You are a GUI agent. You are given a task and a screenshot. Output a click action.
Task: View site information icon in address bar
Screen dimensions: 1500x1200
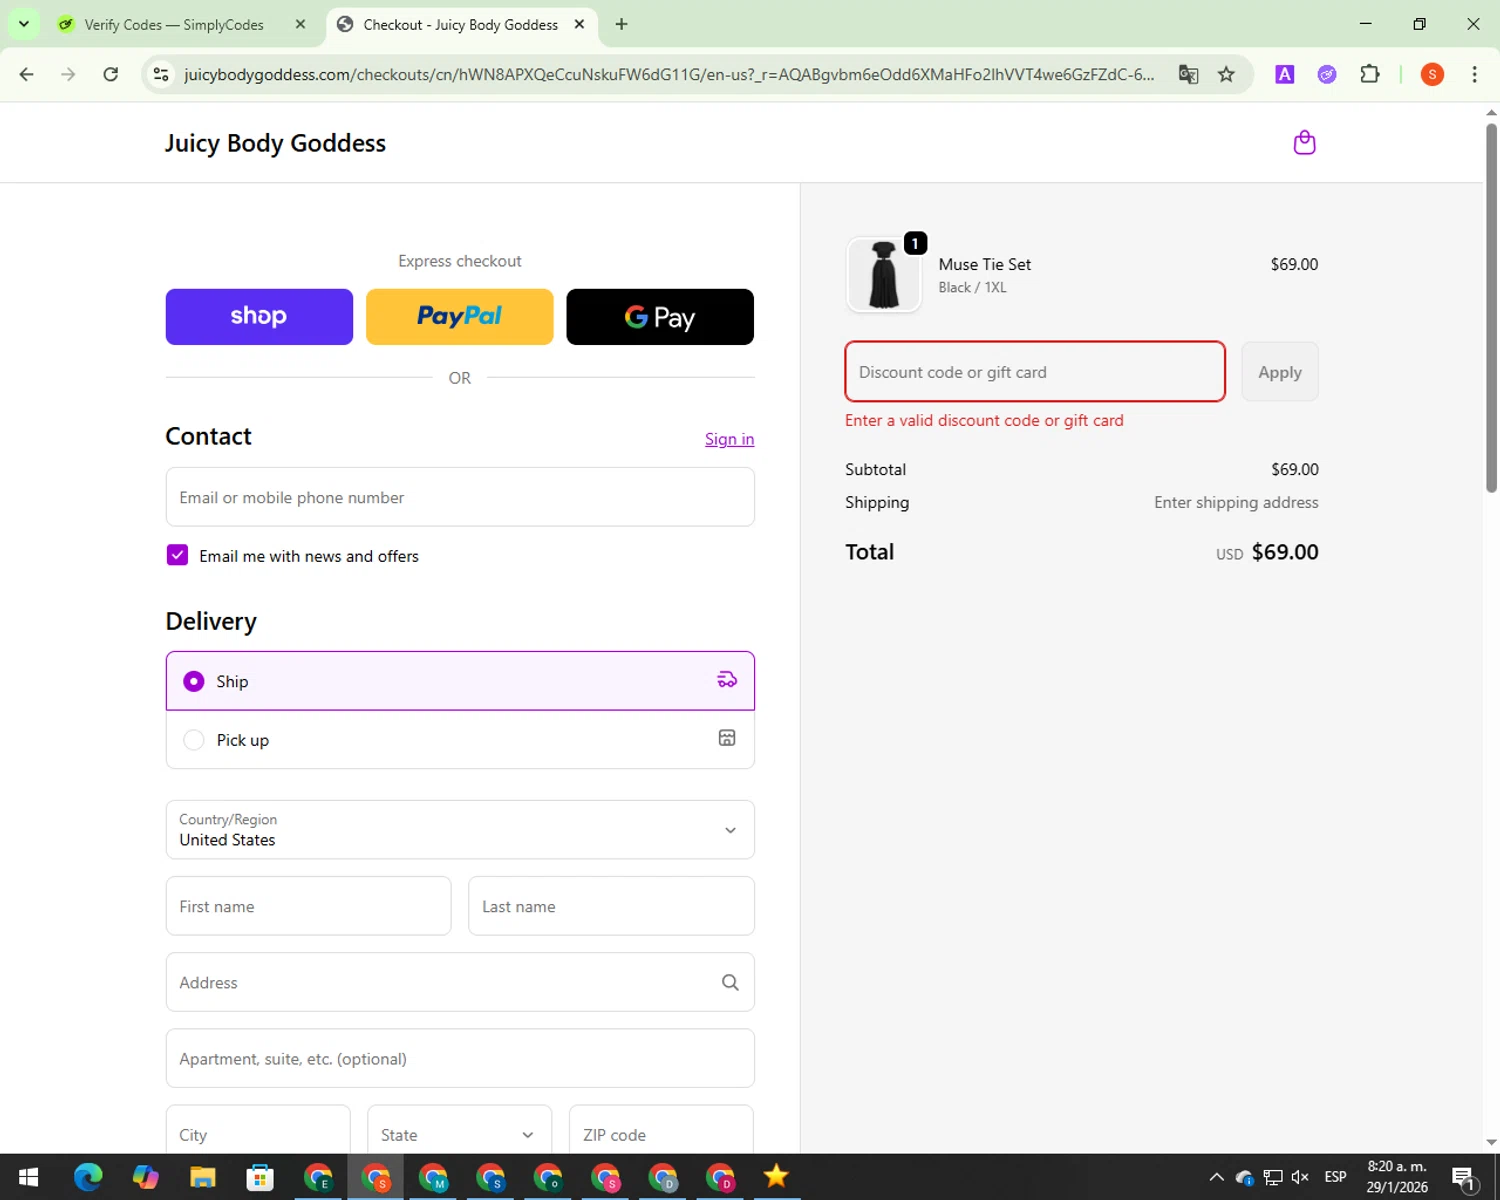pos(160,74)
